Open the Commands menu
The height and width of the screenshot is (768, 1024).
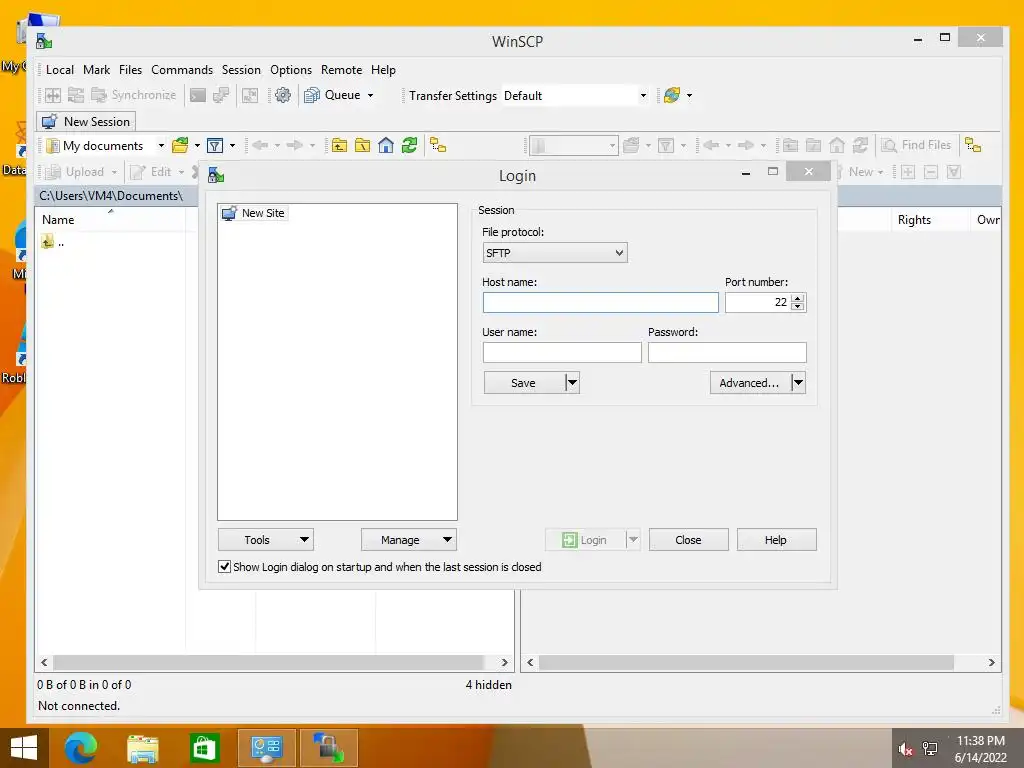pos(182,70)
